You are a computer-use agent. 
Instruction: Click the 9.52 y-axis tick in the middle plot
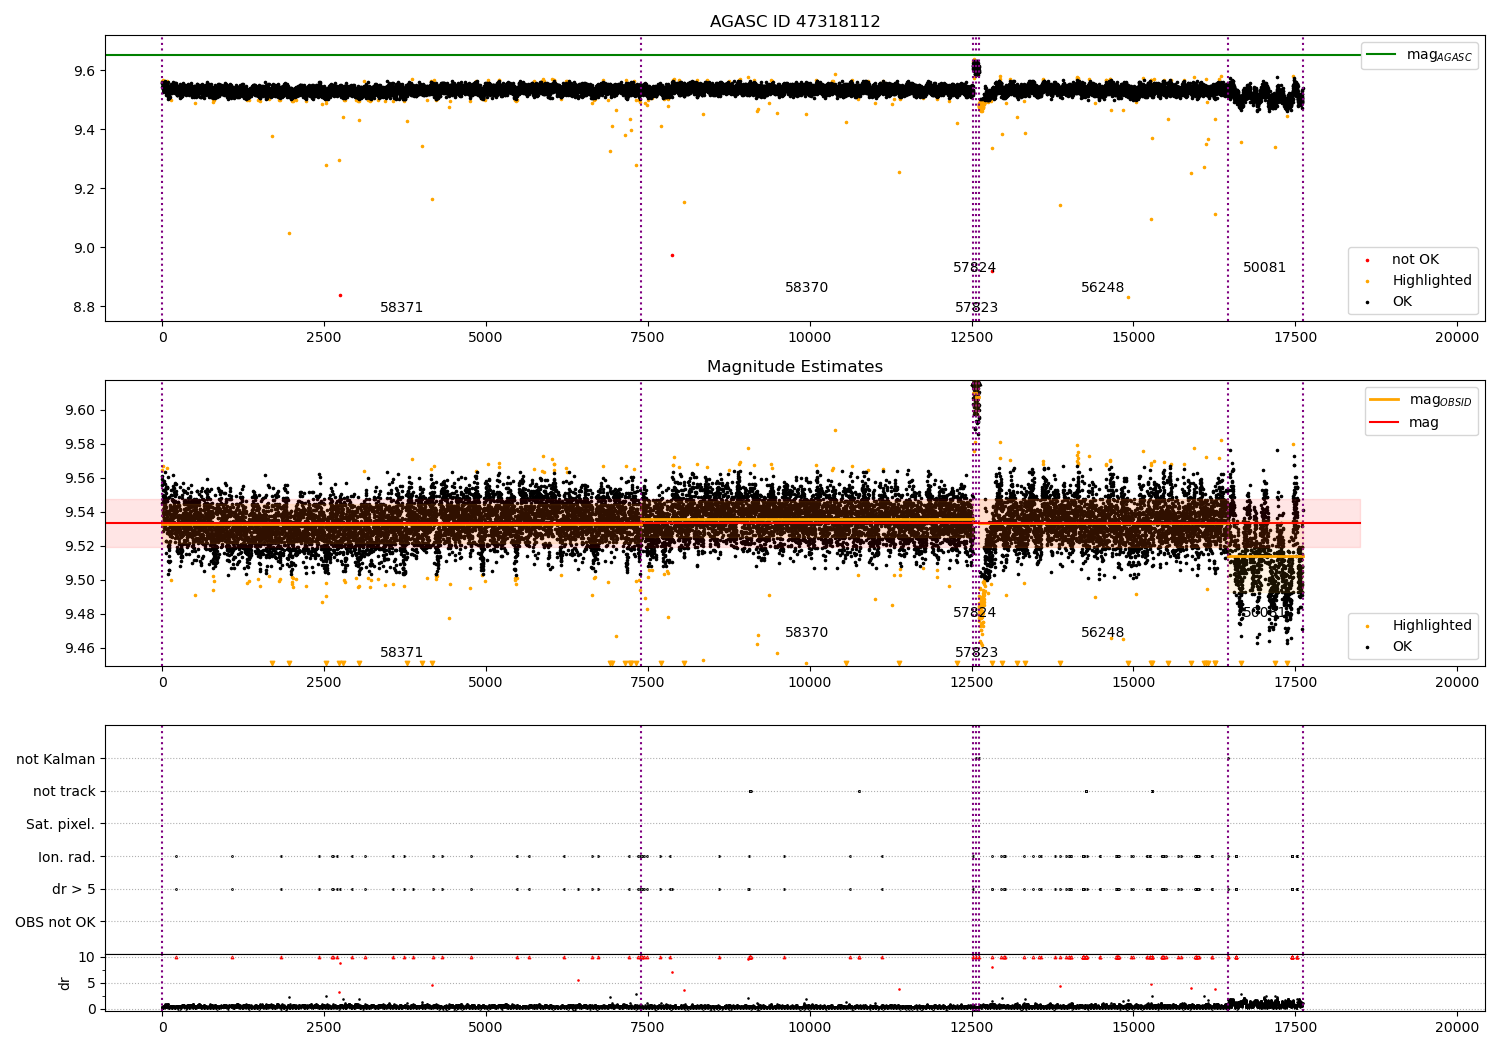point(80,546)
